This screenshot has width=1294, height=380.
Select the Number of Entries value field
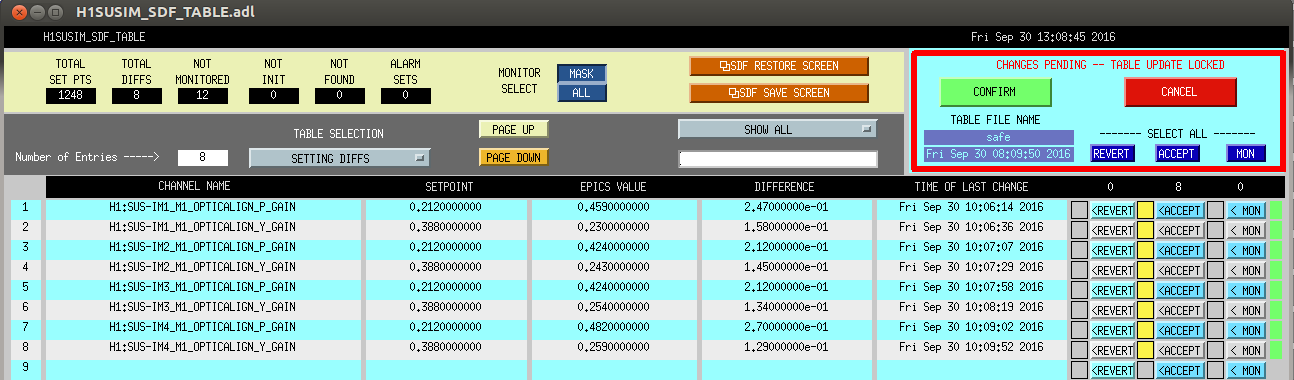[203, 157]
